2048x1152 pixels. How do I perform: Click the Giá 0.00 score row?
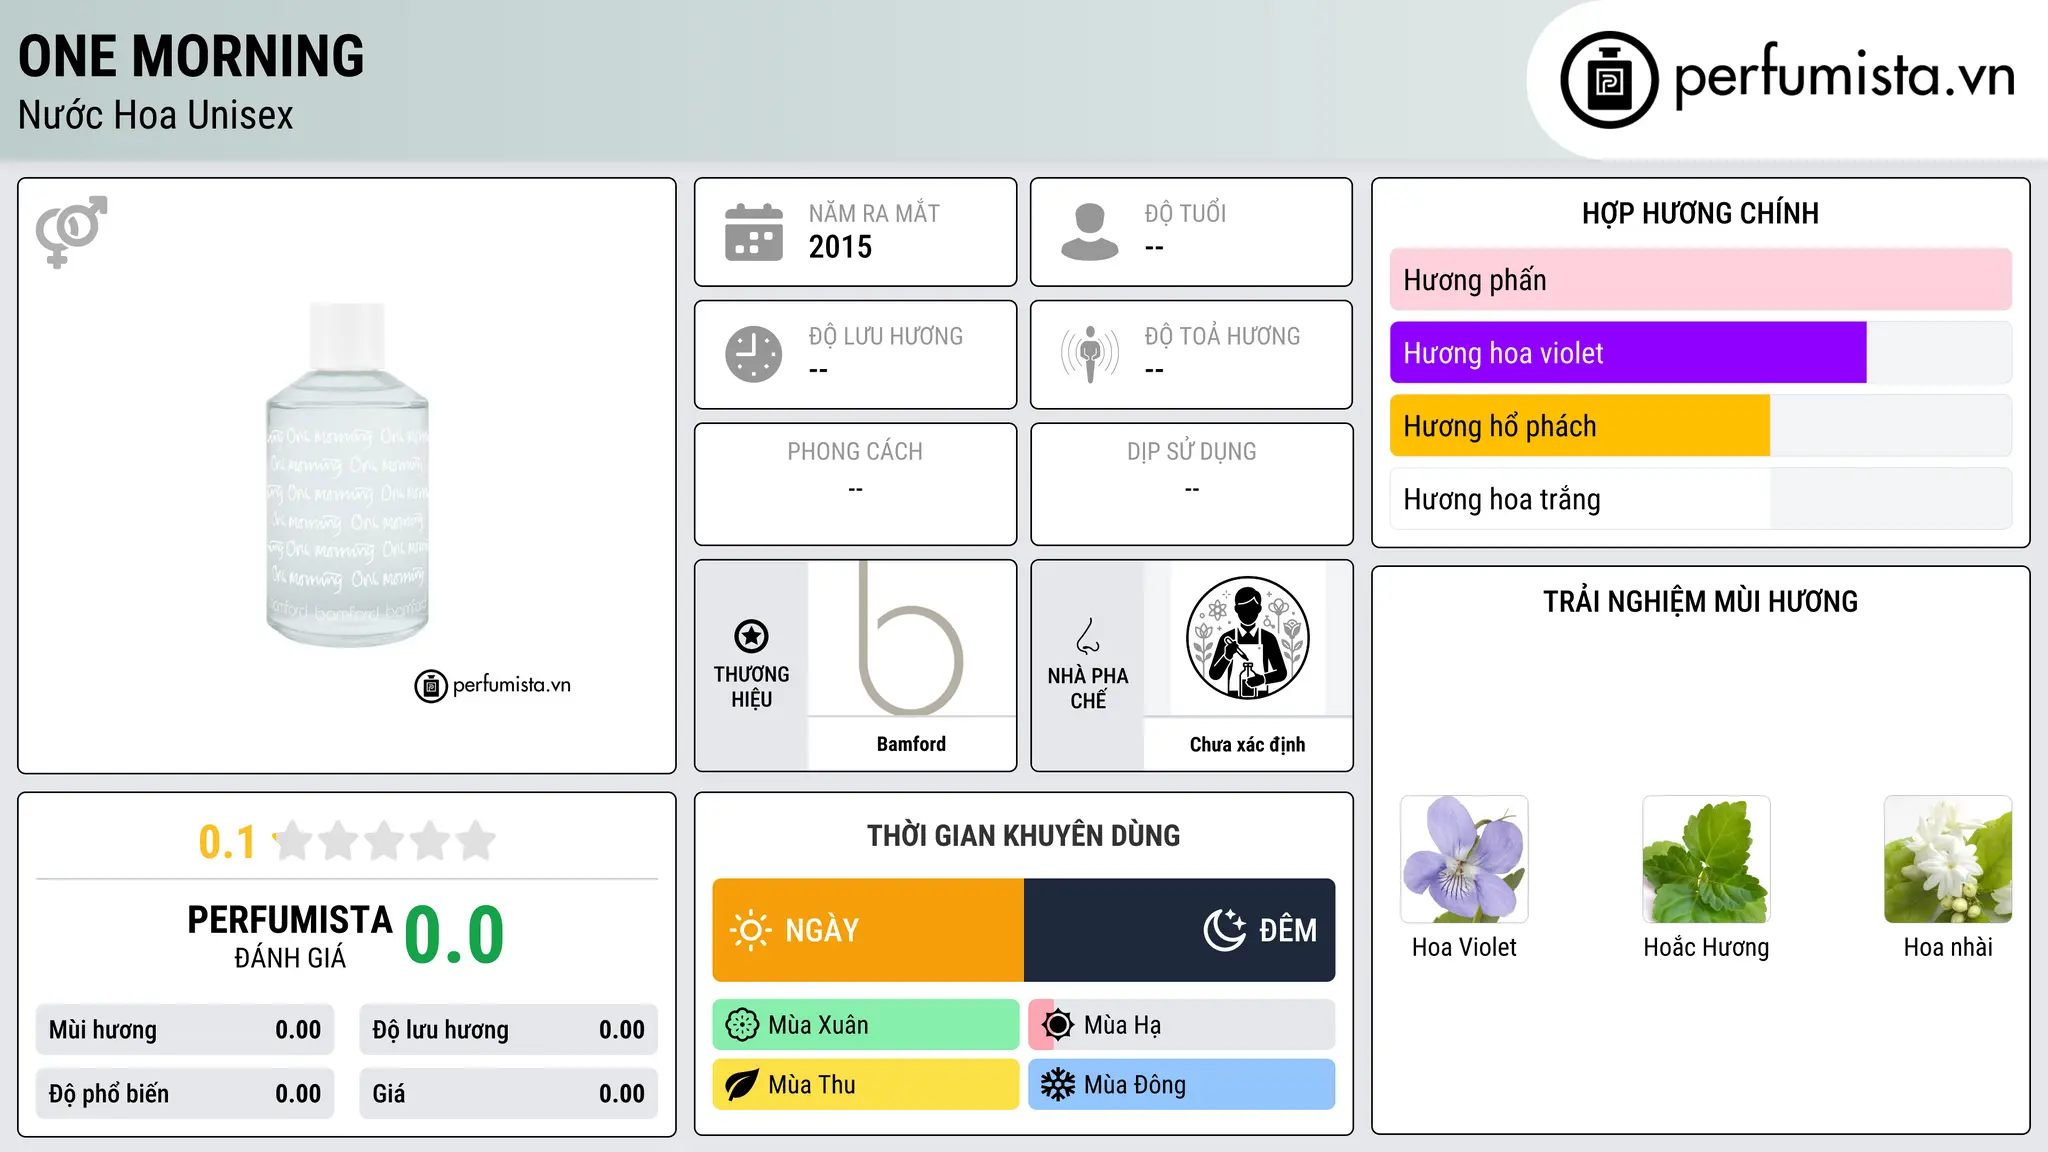coord(508,1094)
